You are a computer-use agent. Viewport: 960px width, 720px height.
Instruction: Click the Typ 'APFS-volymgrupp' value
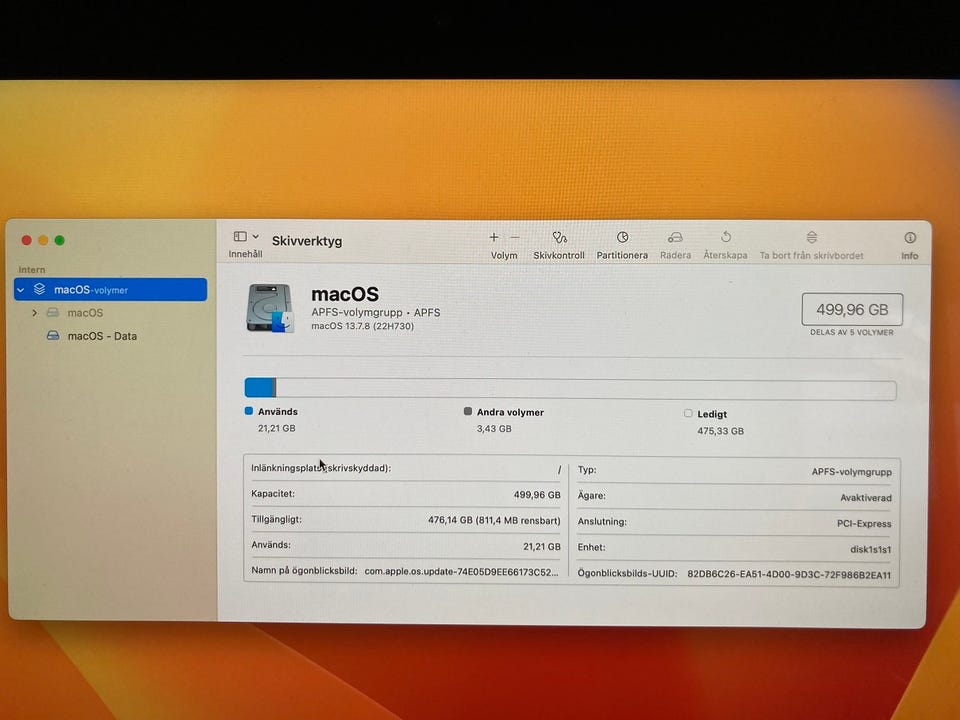852,472
